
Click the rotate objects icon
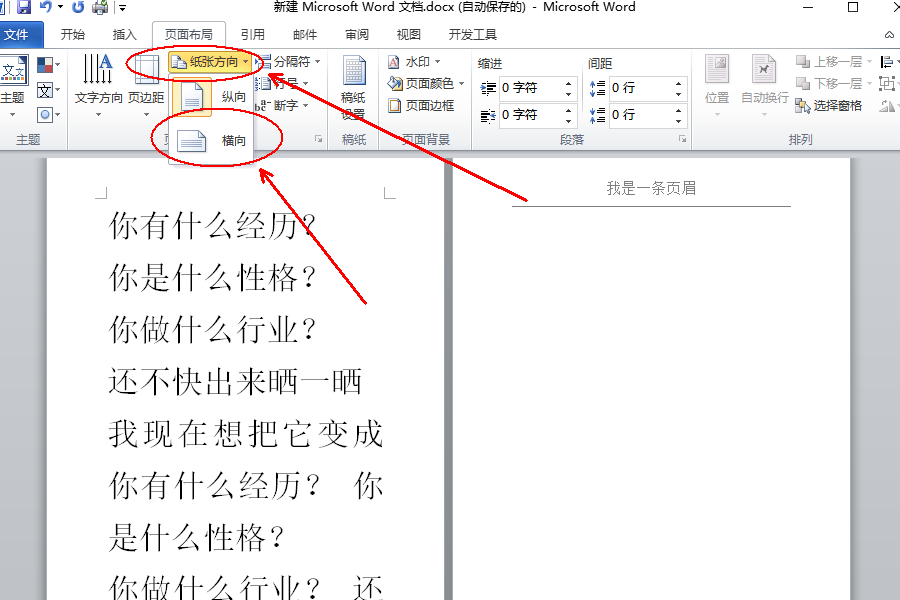click(889, 106)
